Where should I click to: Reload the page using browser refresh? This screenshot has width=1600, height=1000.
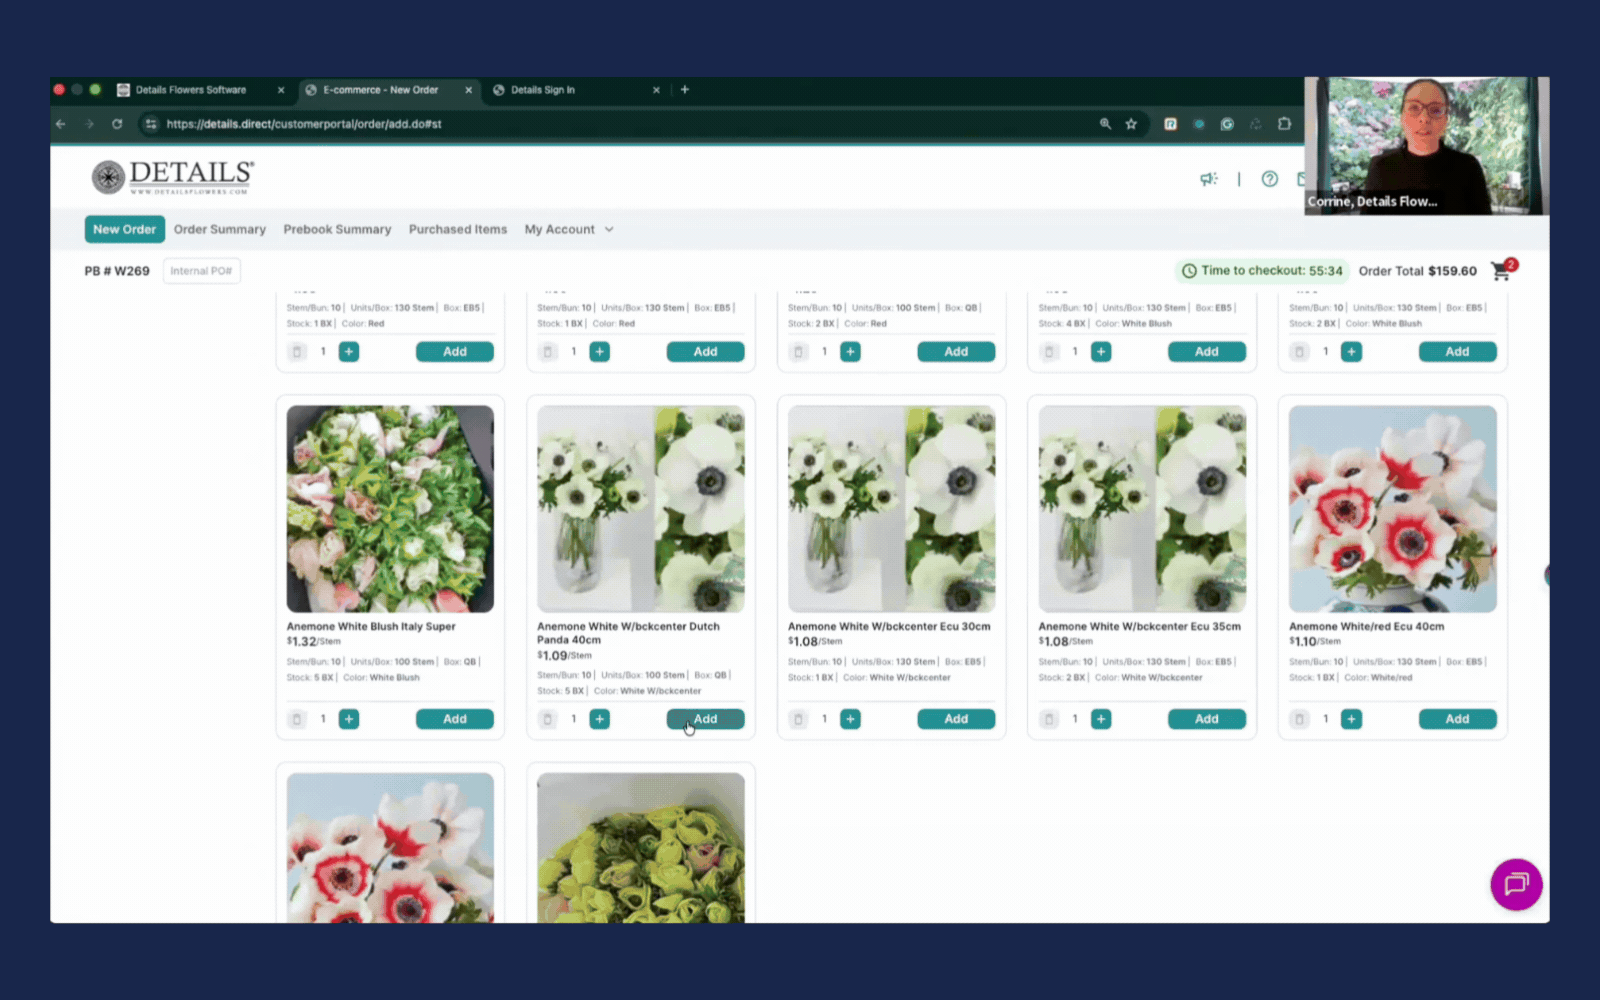[x=117, y=124]
